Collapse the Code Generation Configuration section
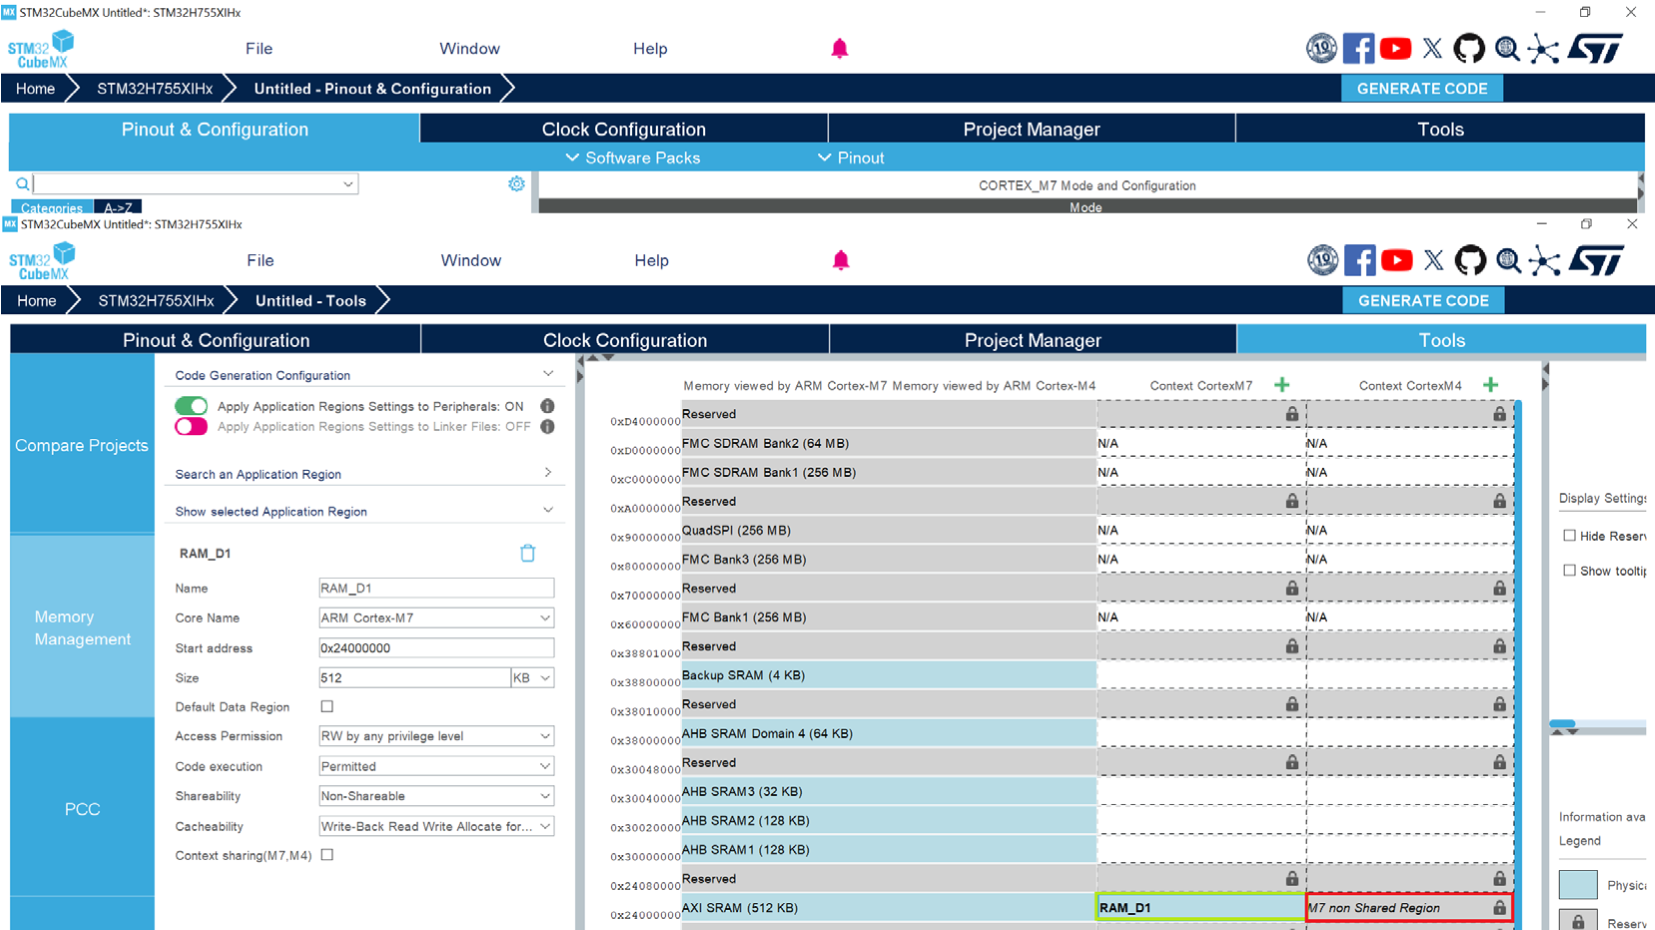 tap(548, 374)
